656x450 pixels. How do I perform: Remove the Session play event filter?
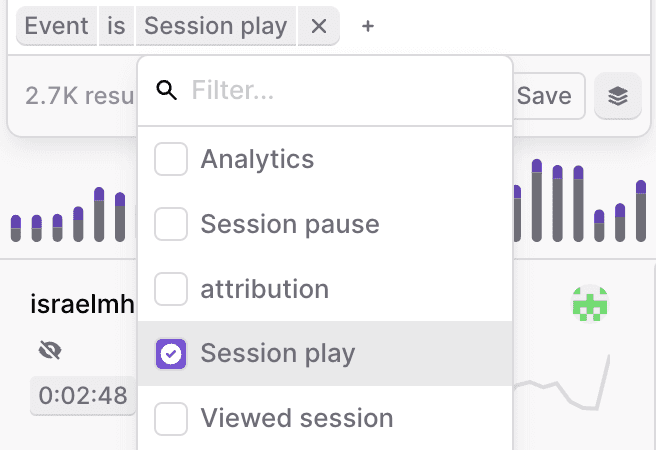tap(319, 26)
